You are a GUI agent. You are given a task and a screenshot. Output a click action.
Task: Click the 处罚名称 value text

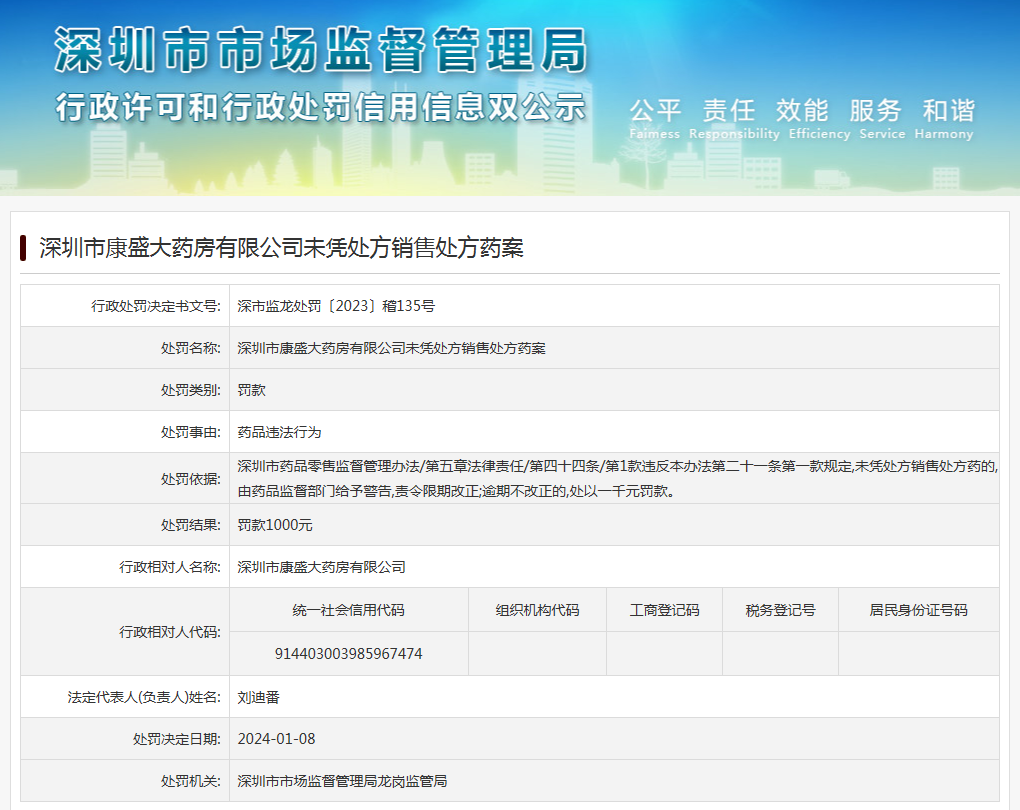click(391, 348)
